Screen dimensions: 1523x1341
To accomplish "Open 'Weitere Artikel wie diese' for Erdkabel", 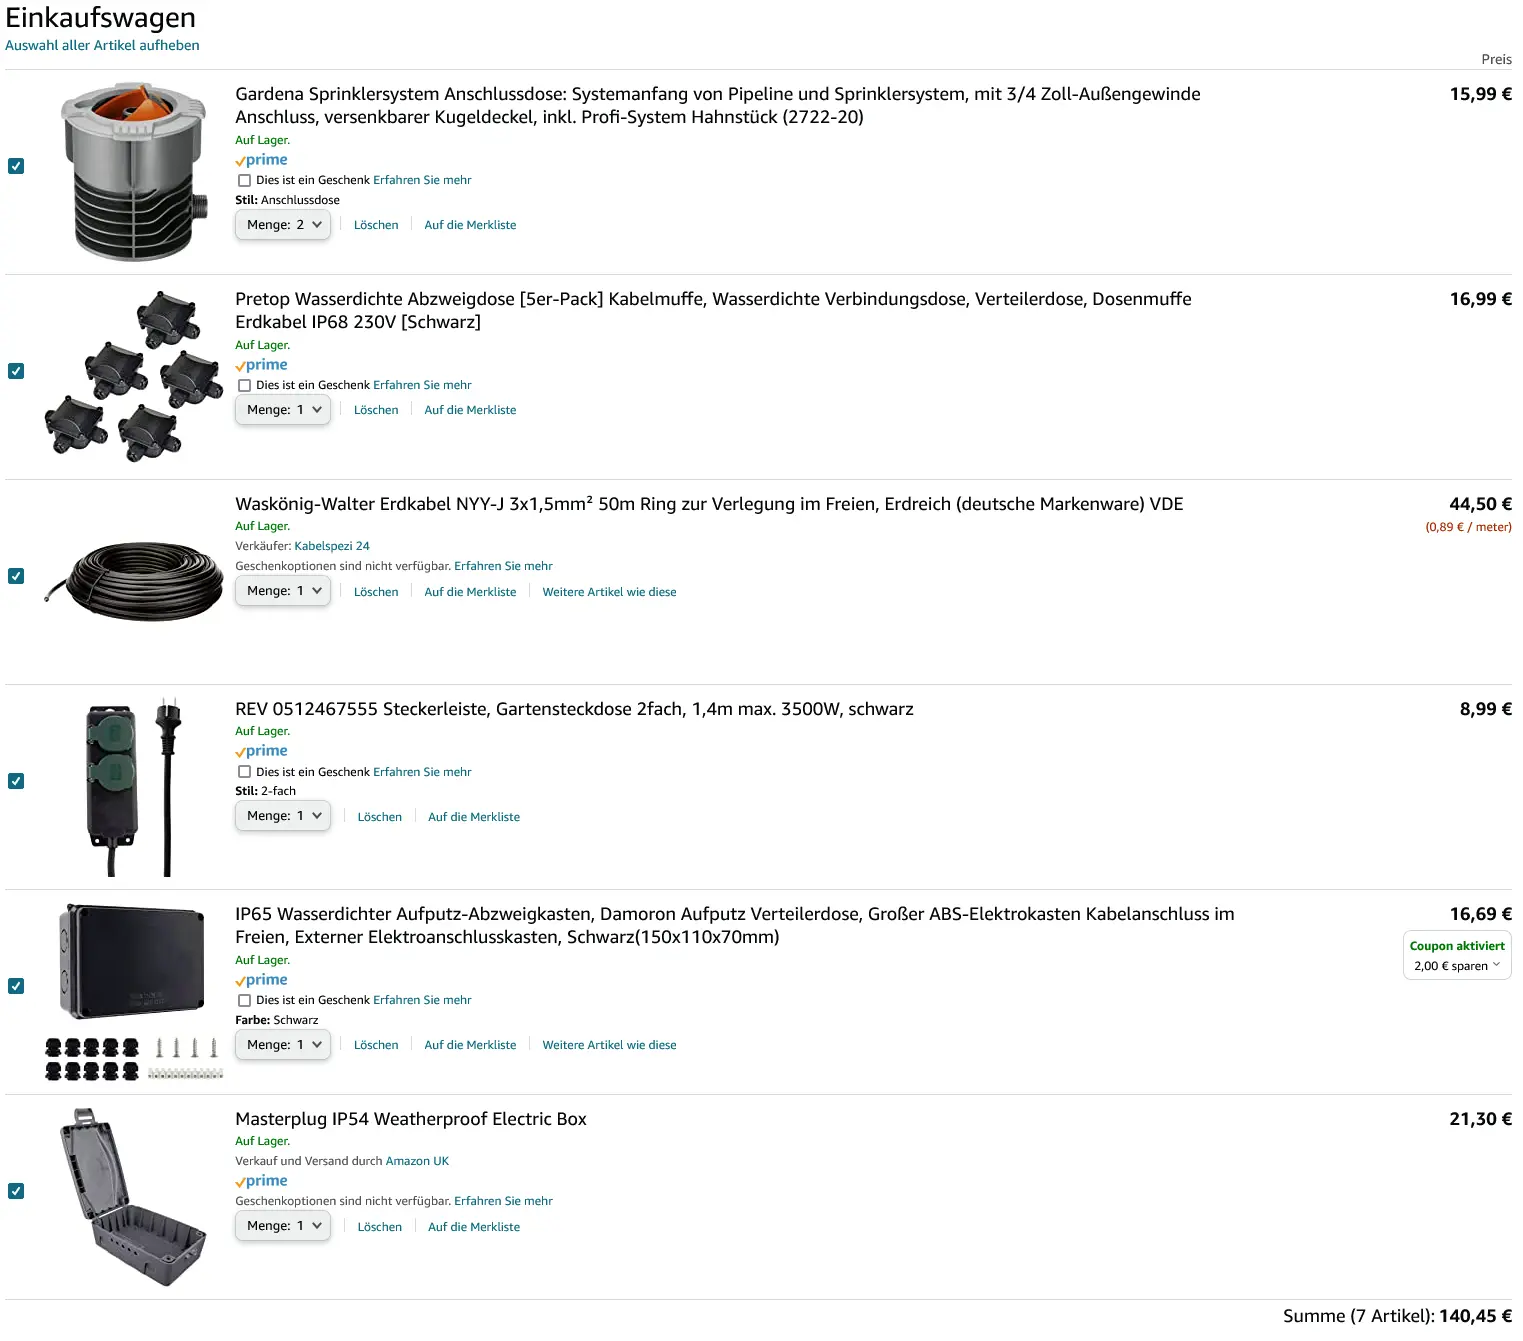I will pos(609,592).
